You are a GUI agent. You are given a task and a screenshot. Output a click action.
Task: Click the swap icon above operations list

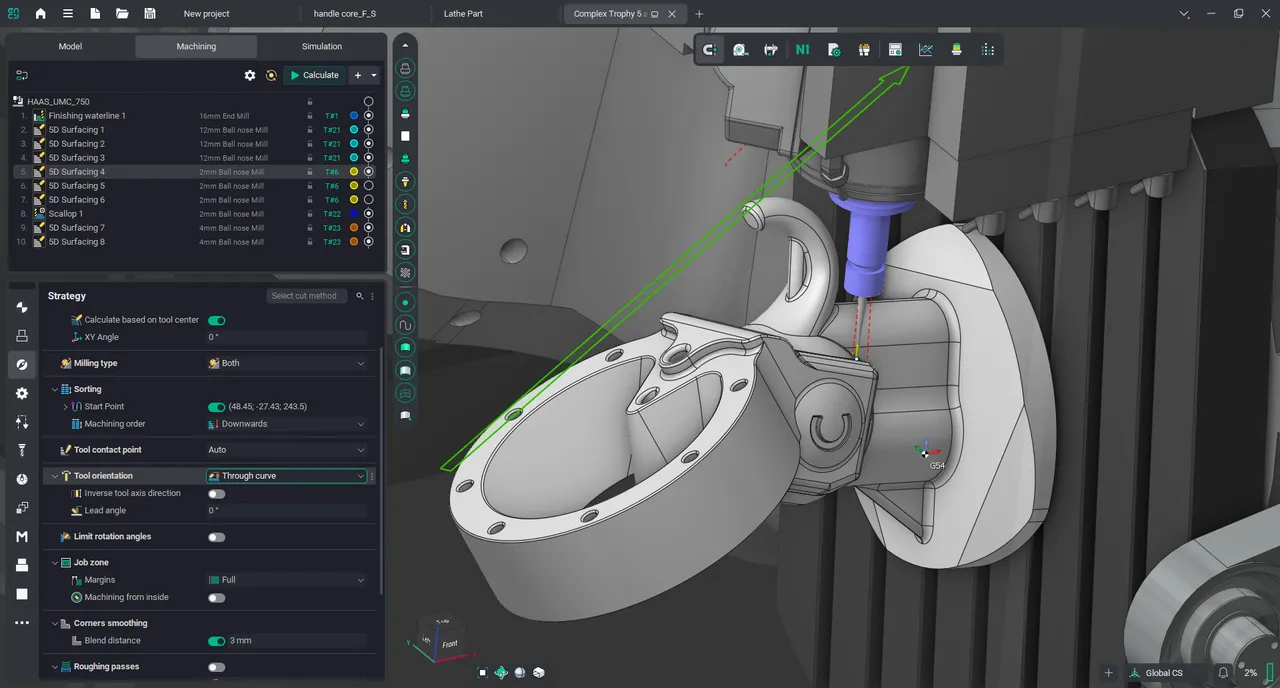(22, 75)
